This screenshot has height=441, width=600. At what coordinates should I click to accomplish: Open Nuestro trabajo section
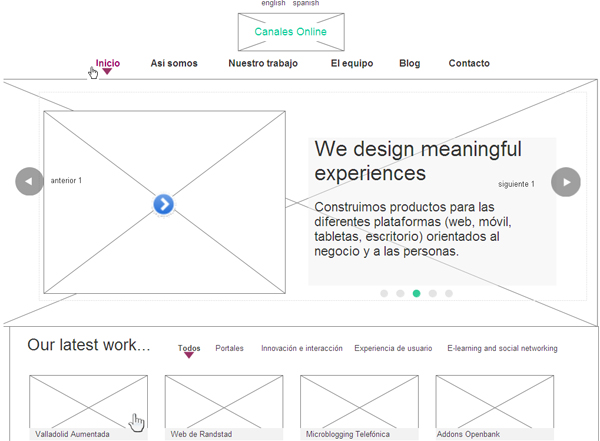[x=263, y=63]
